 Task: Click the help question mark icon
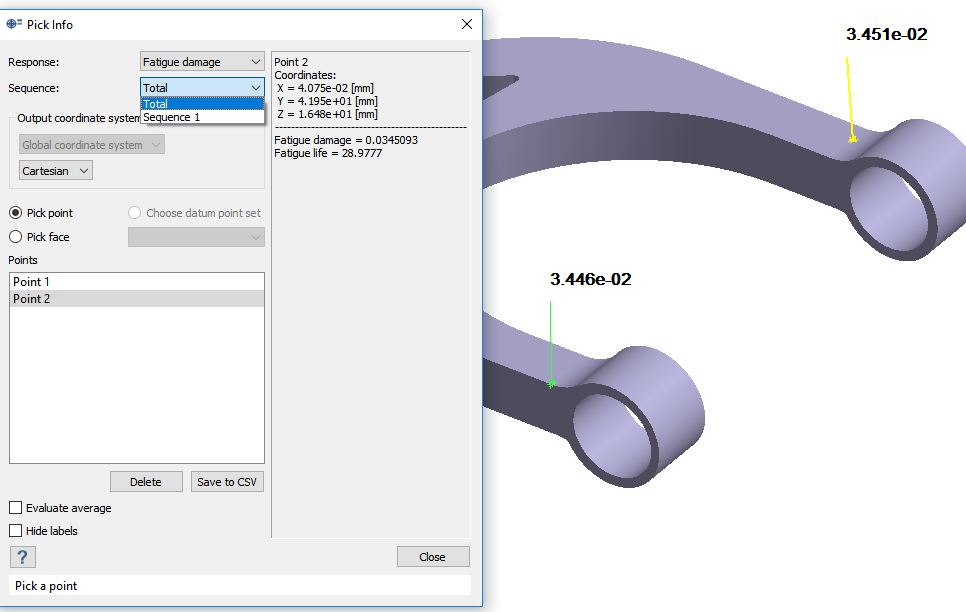(x=22, y=557)
